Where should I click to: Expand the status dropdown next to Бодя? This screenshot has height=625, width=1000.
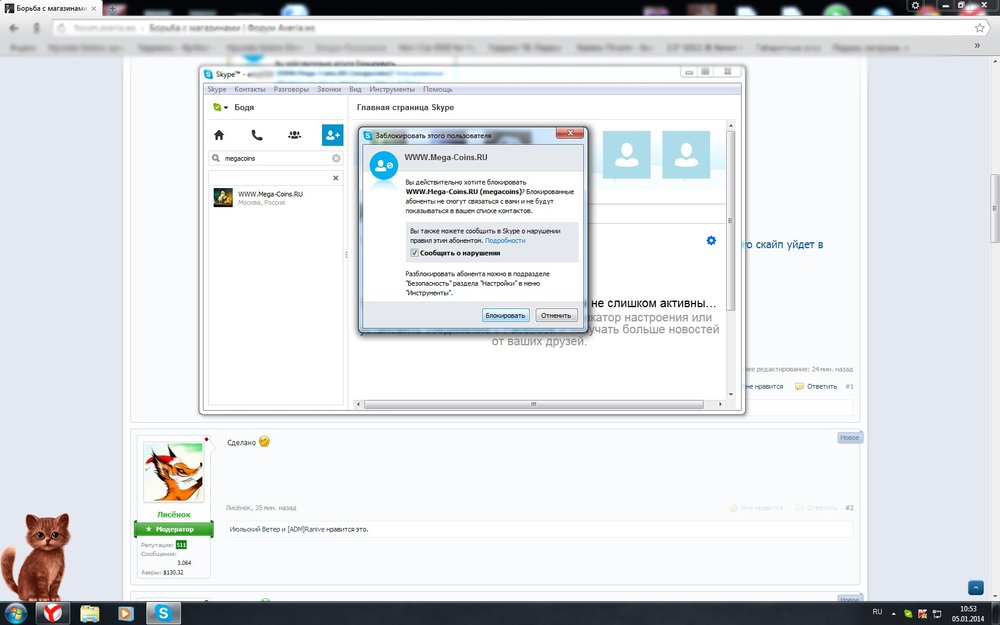click(x=226, y=107)
